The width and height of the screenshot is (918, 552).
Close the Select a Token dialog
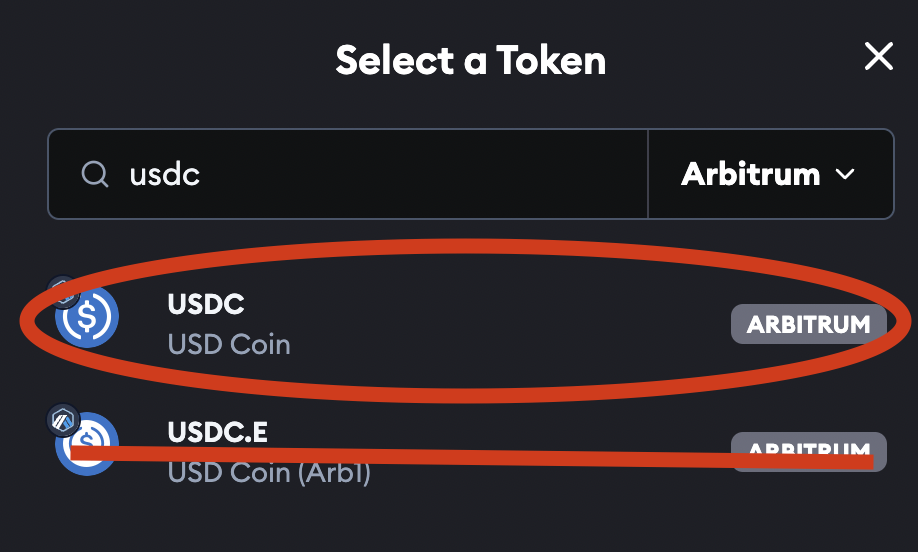tap(878, 58)
